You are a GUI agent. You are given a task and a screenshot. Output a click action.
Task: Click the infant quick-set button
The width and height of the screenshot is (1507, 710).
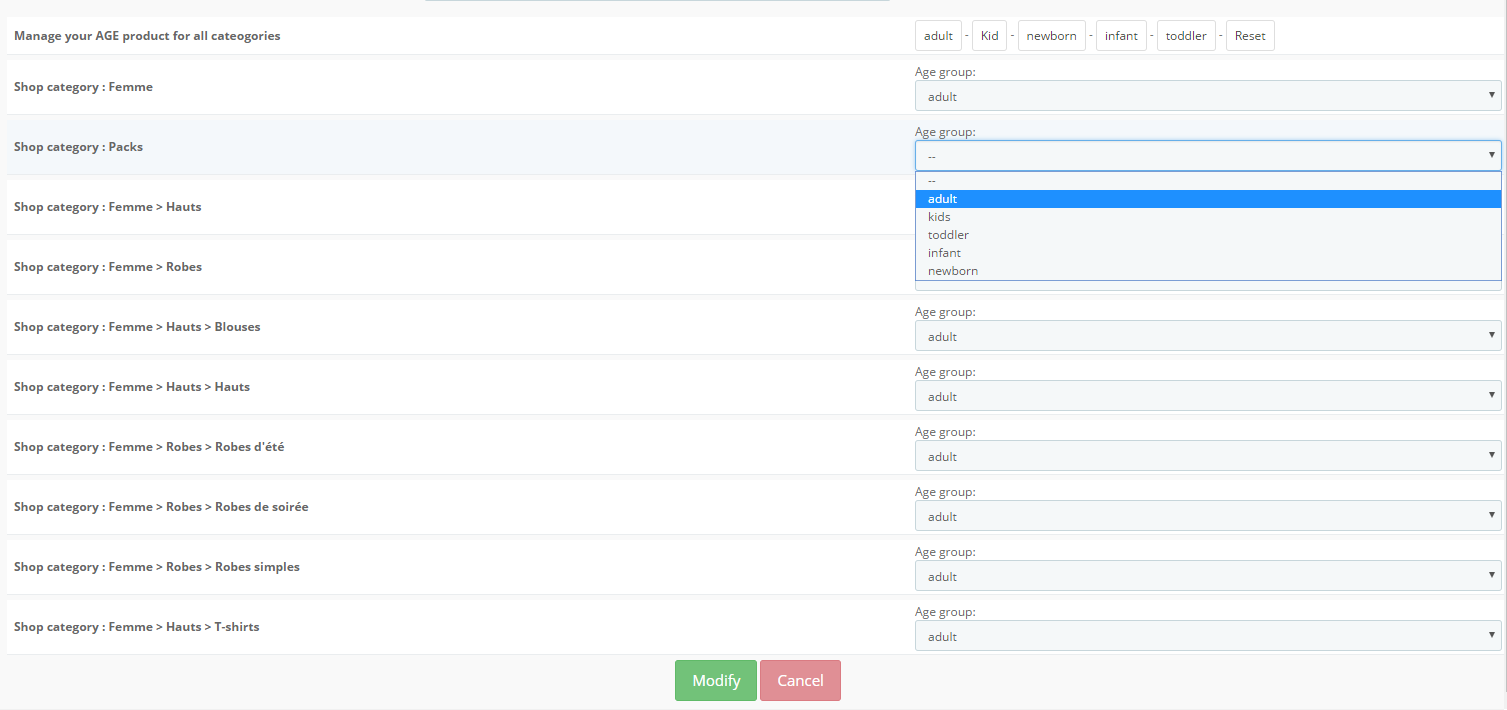coord(1121,36)
